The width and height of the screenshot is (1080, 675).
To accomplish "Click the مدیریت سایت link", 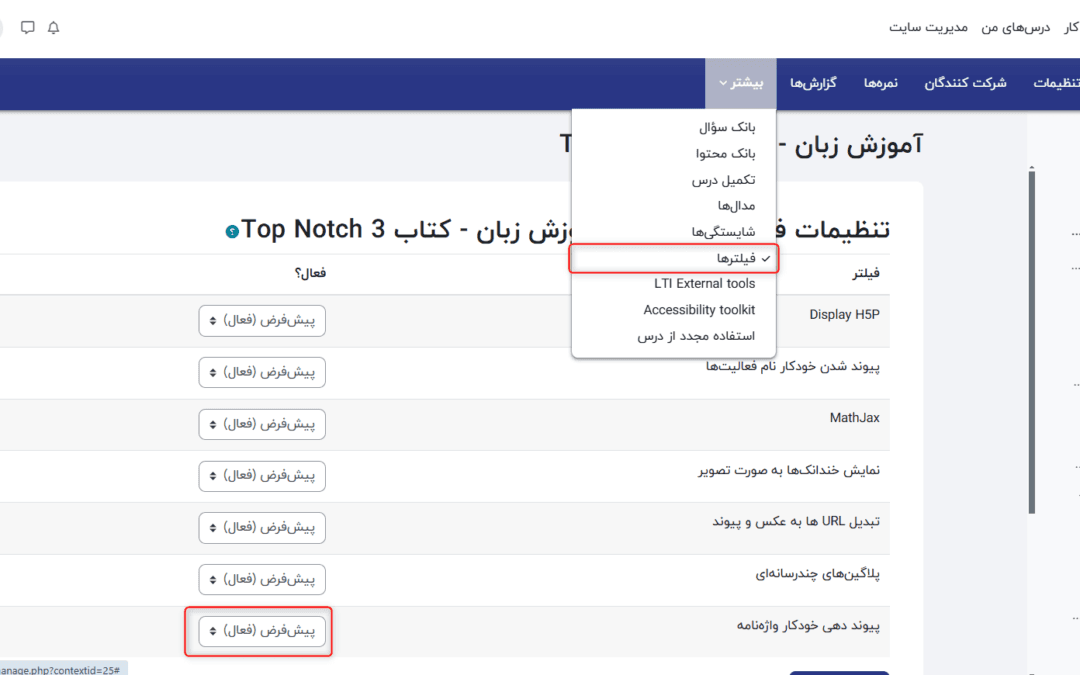I will click(x=928, y=28).
